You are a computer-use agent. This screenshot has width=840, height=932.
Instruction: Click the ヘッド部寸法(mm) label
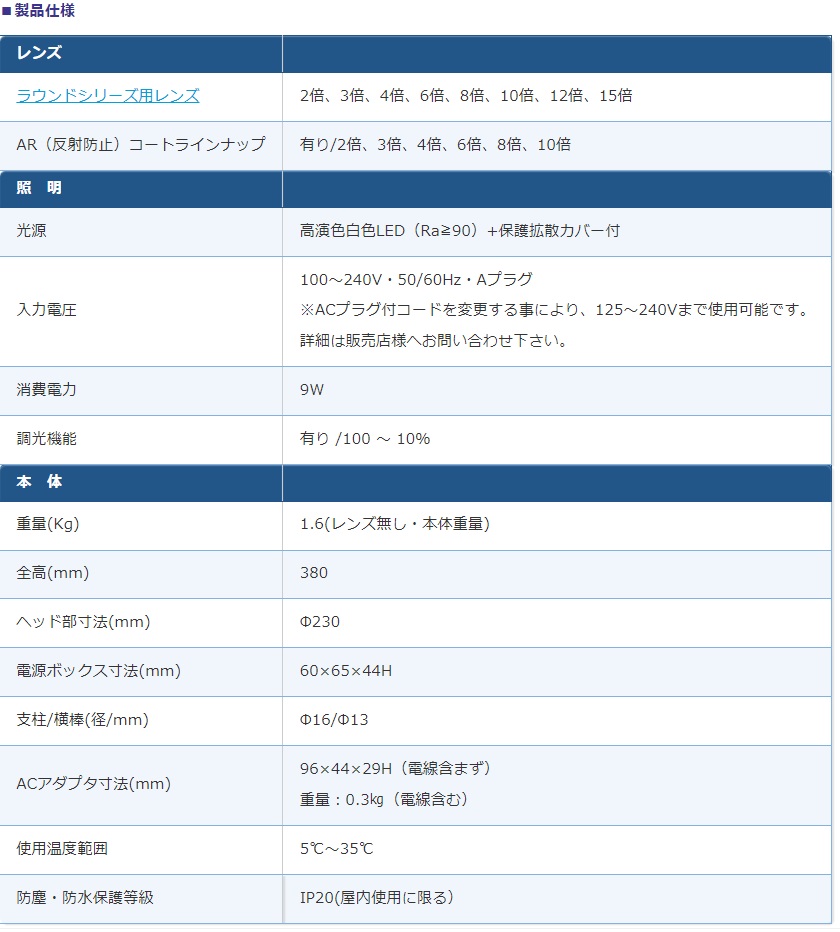coord(83,622)
